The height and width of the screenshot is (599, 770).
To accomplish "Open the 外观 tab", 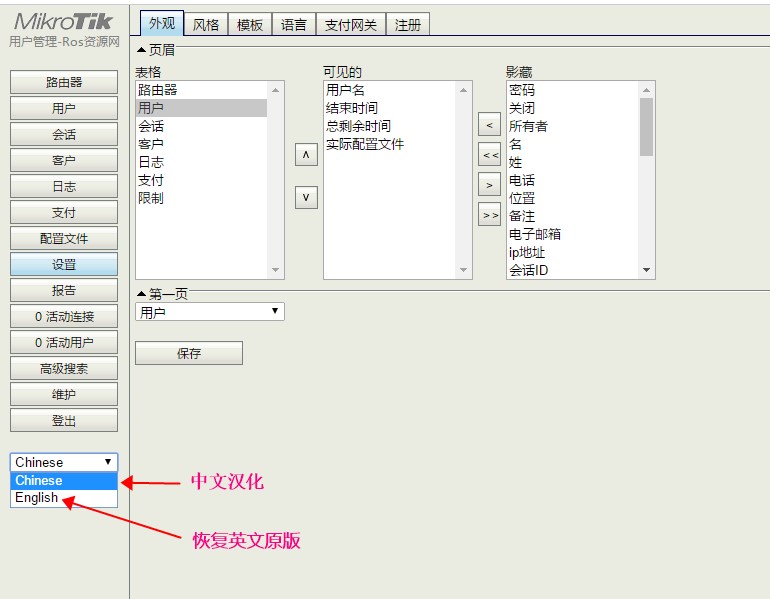I will click(162, 24).
